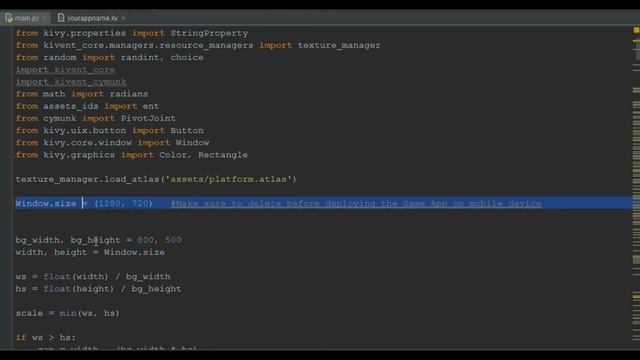Click 'PivotJoint' in cymunk import
The height and width of the screenshot is (360, 640).
click(x=148, y=118)
